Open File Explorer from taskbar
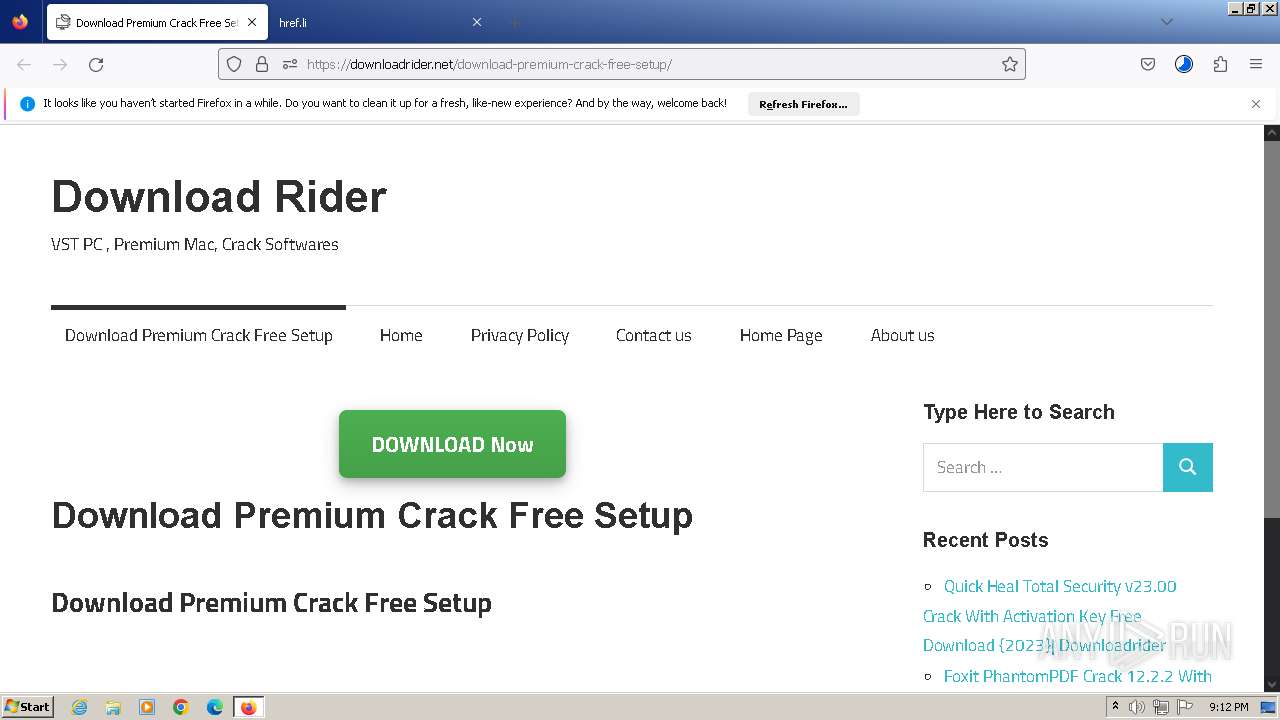1280x720 pixels. [x=113, y=707]
